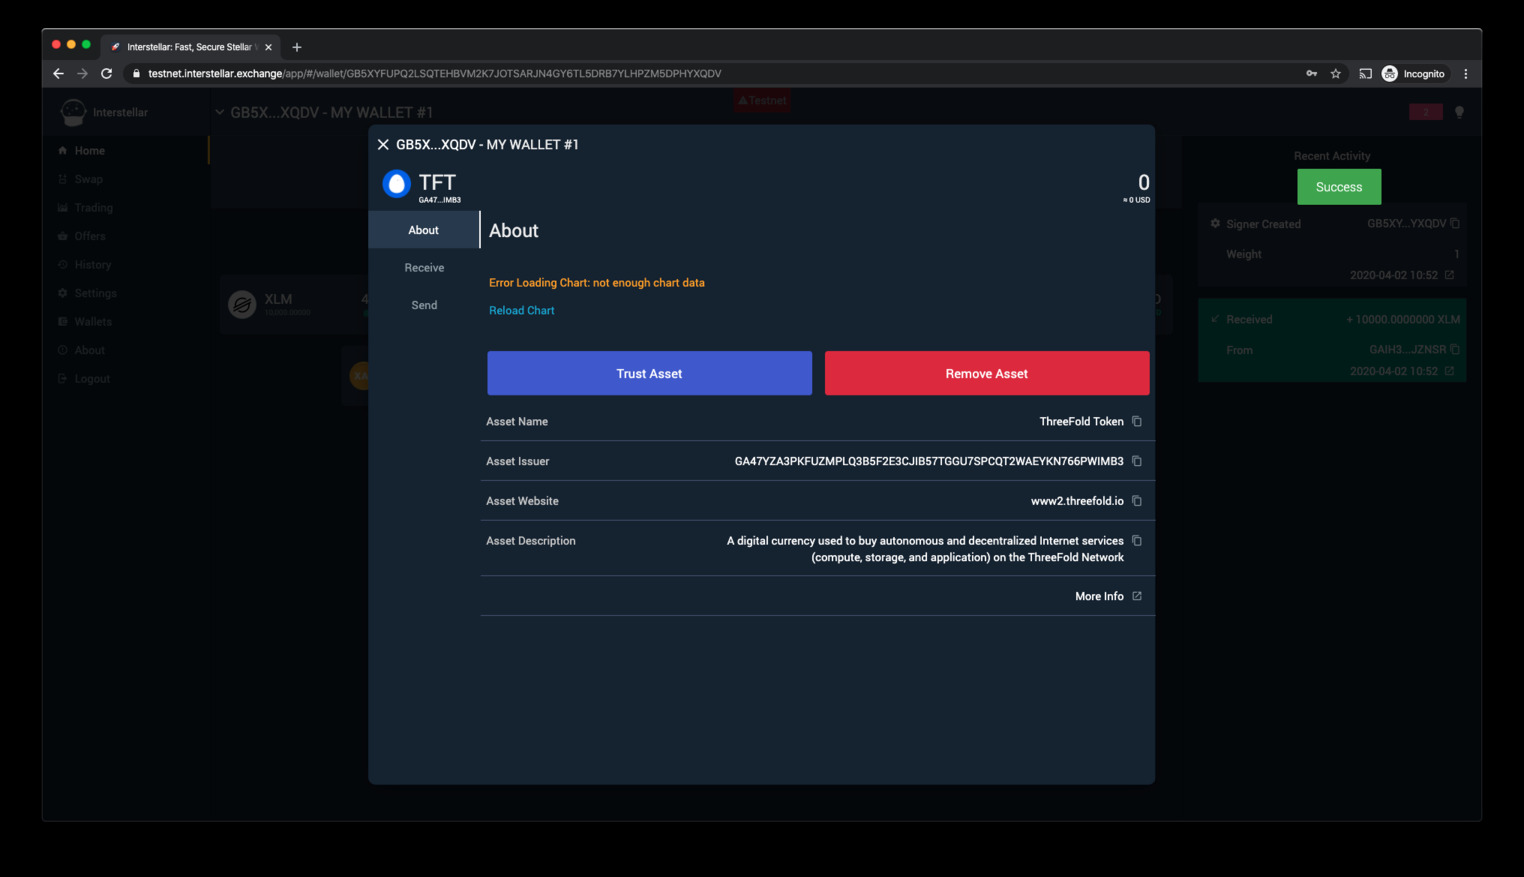1524x877 pixels.
Task: Copy the Asset Description text
Action: (x=1137, y=541)
